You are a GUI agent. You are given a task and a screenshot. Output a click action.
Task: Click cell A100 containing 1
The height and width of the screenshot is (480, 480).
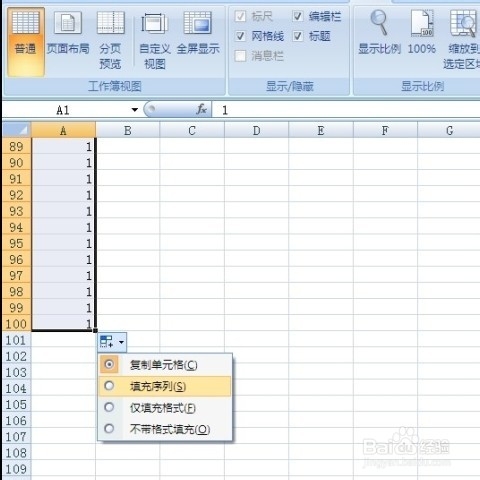tap(63, 324)
